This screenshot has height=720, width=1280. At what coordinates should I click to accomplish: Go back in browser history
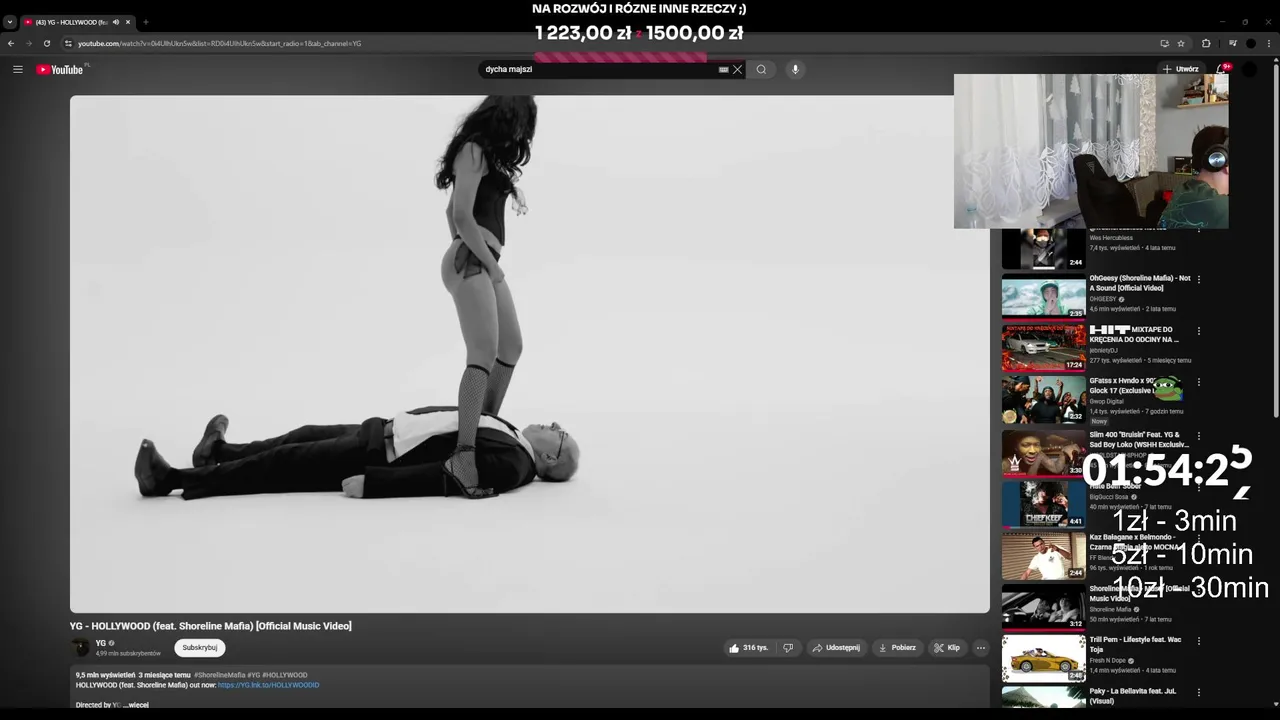(11, 43)
